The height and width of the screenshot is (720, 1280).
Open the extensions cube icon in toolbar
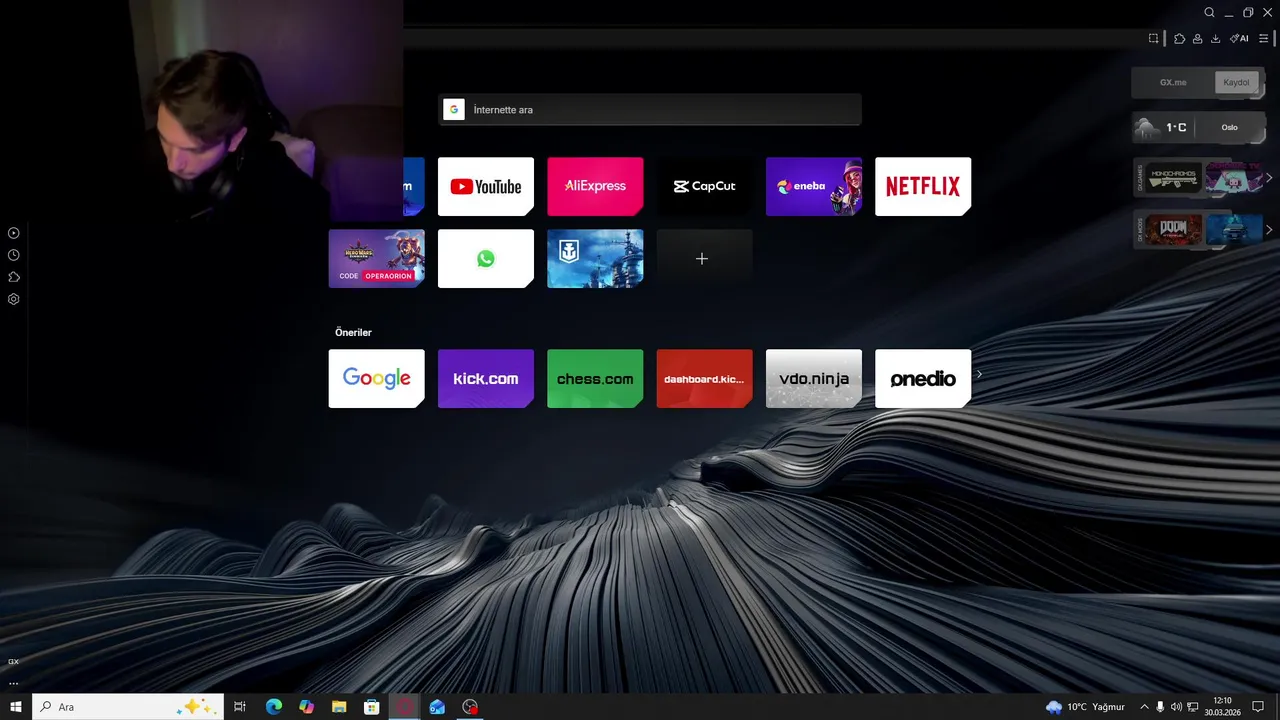[x=1180, y=38]
